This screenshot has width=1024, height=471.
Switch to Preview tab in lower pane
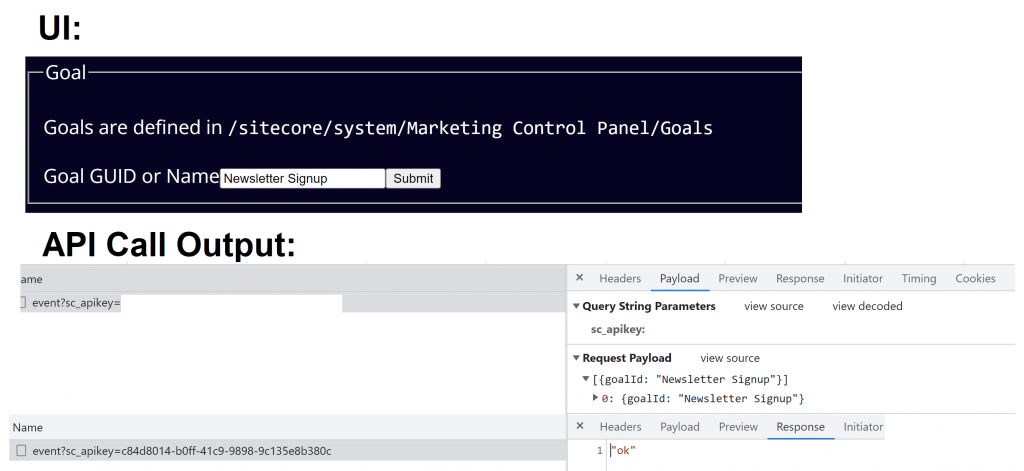(739, 427)
